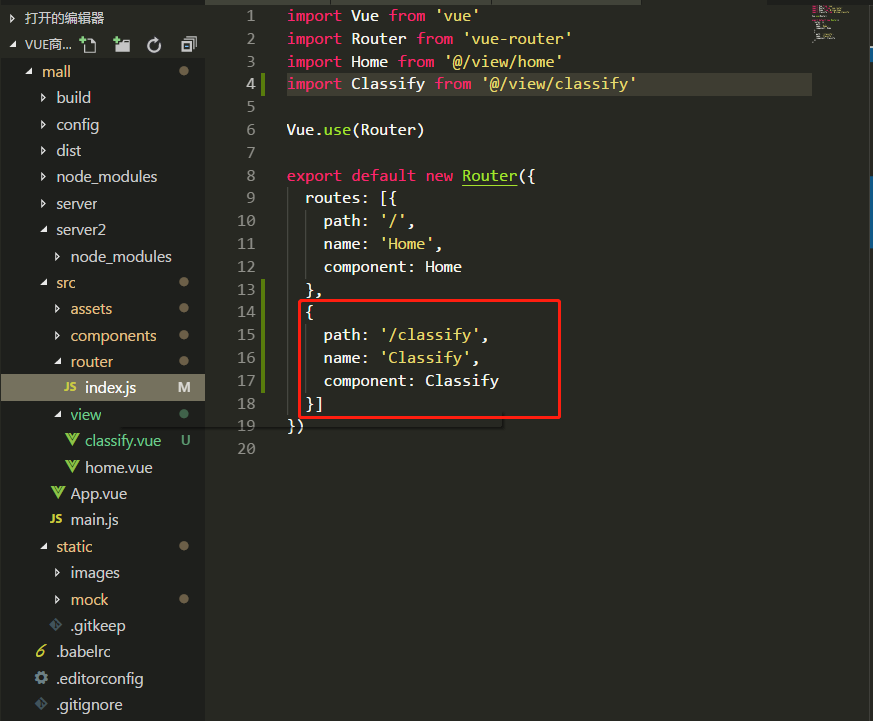Expand node_modules inside server2
Viewport: 873px width, 721px height.
tap(57, 256)
